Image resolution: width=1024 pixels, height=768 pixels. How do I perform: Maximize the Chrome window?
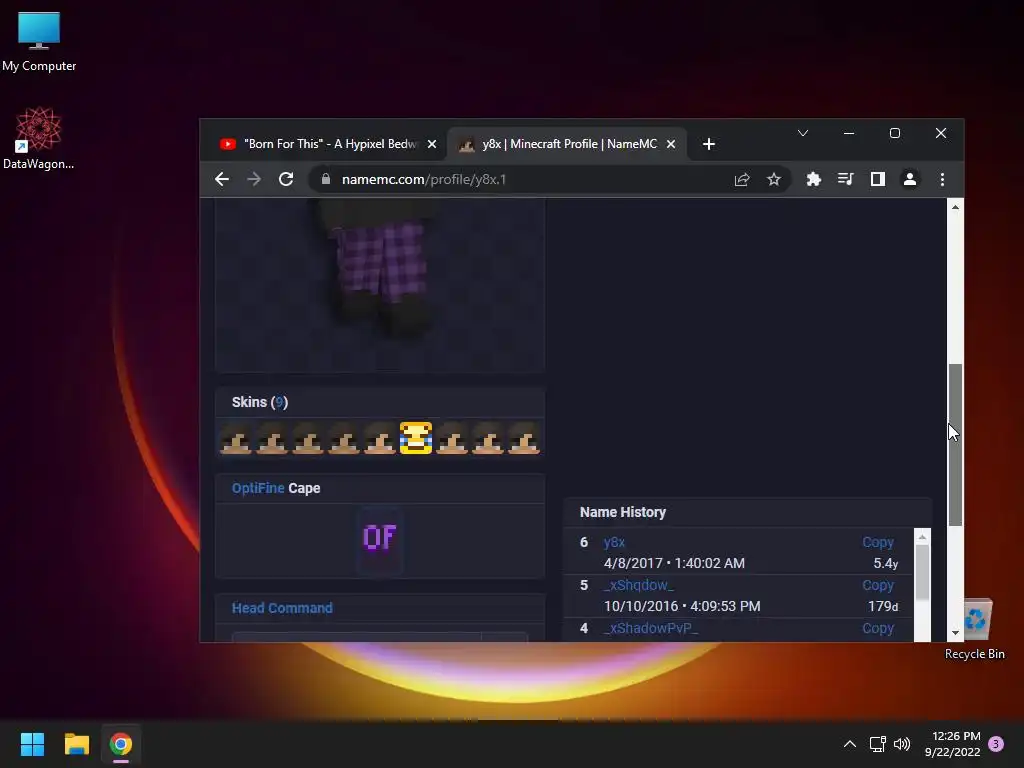(895, 133)
